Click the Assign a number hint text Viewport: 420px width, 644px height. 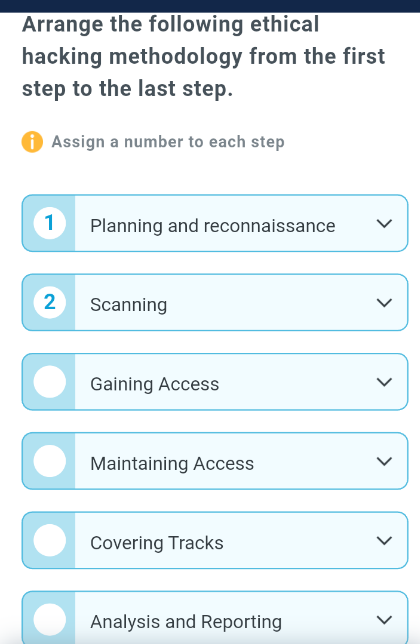pyautogui.click(x=168, y=142)
